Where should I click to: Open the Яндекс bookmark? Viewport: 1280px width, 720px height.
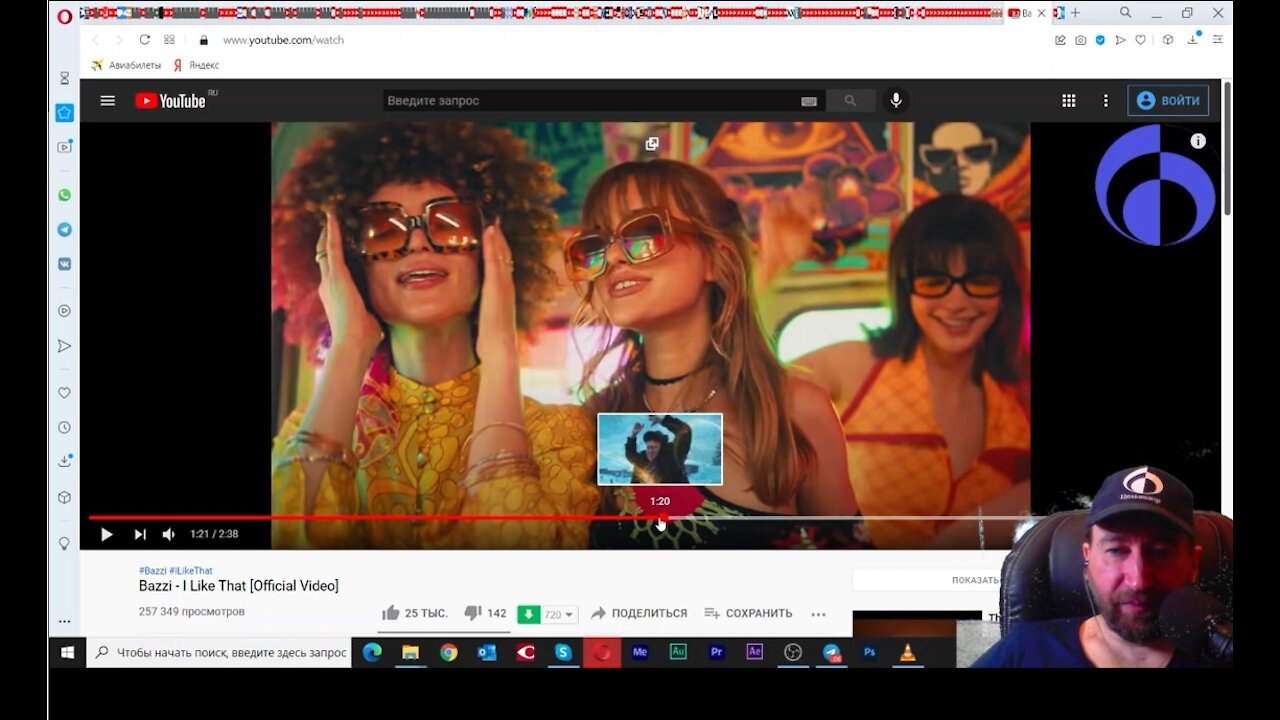click(196, 65)
